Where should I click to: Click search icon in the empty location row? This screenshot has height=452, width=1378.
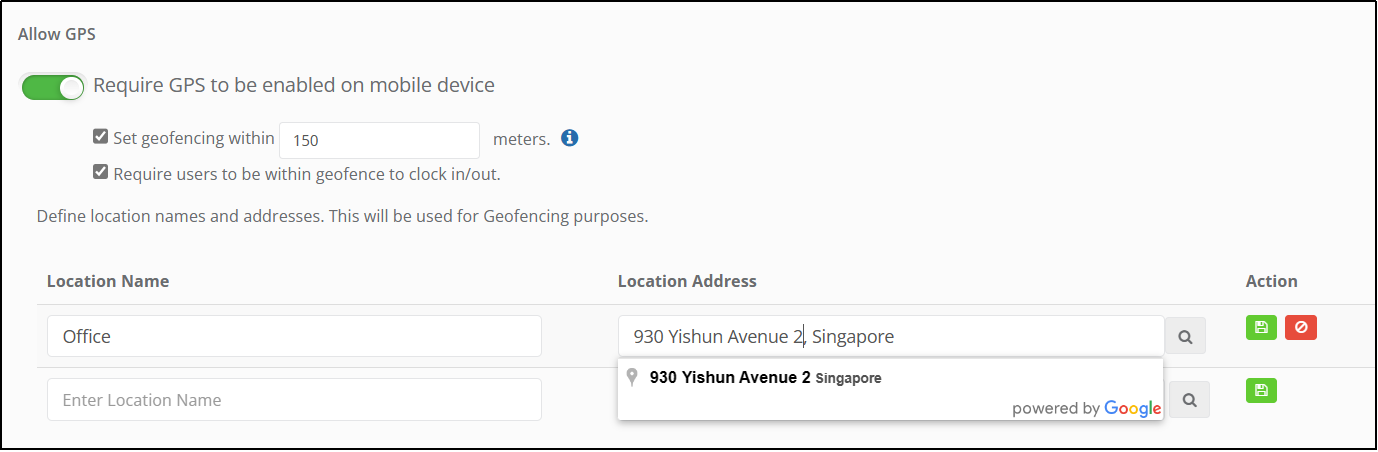click(1189, 399)
